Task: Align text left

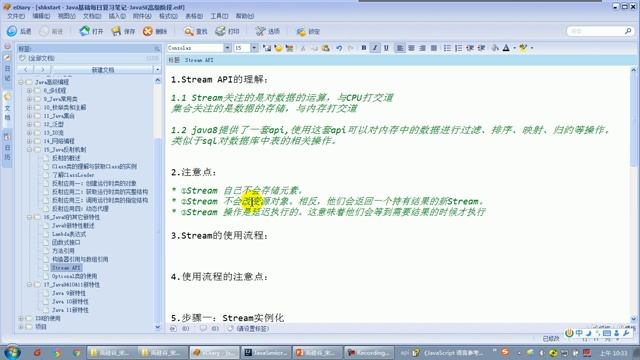Action: coord(400,48)
